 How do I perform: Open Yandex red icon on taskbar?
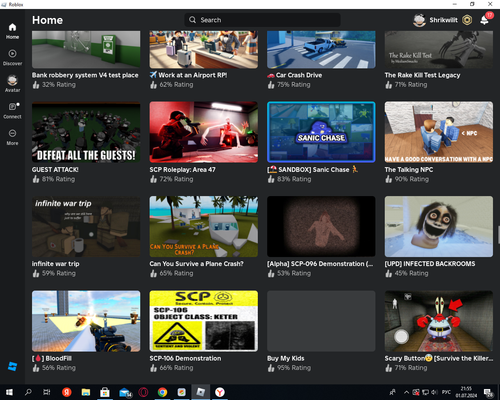point(67,392)
